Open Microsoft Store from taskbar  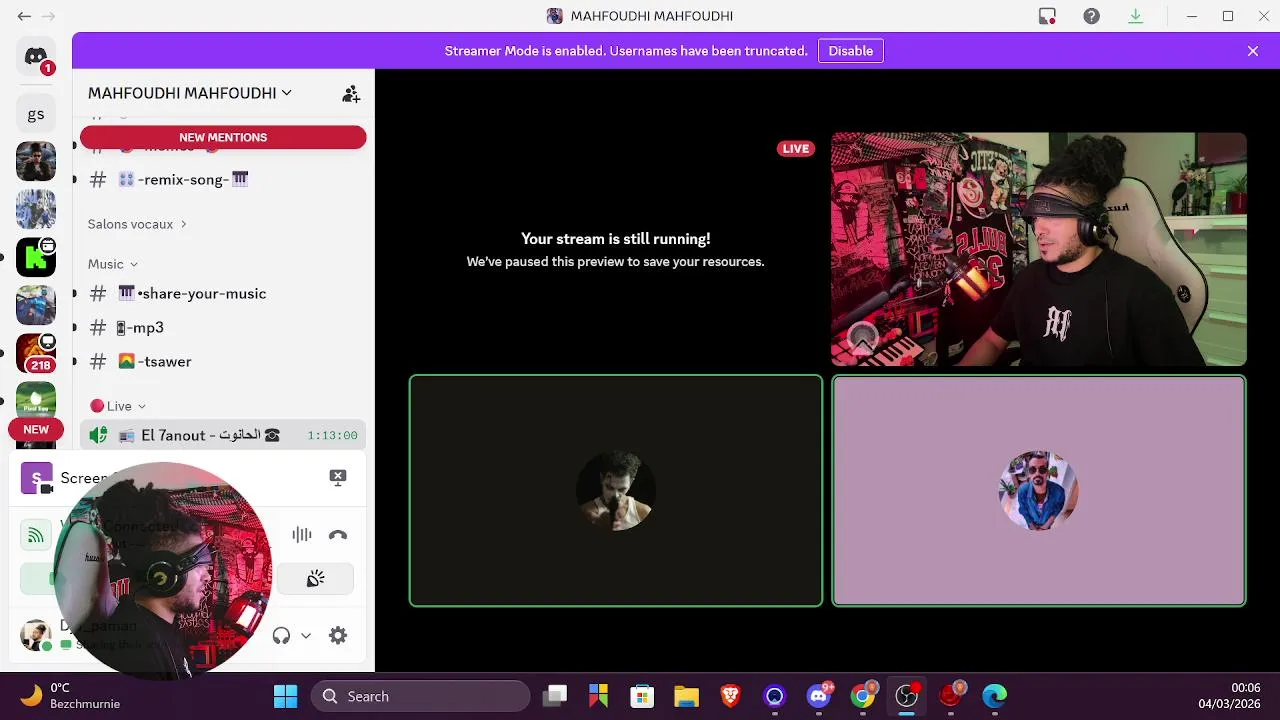(643, 696)
